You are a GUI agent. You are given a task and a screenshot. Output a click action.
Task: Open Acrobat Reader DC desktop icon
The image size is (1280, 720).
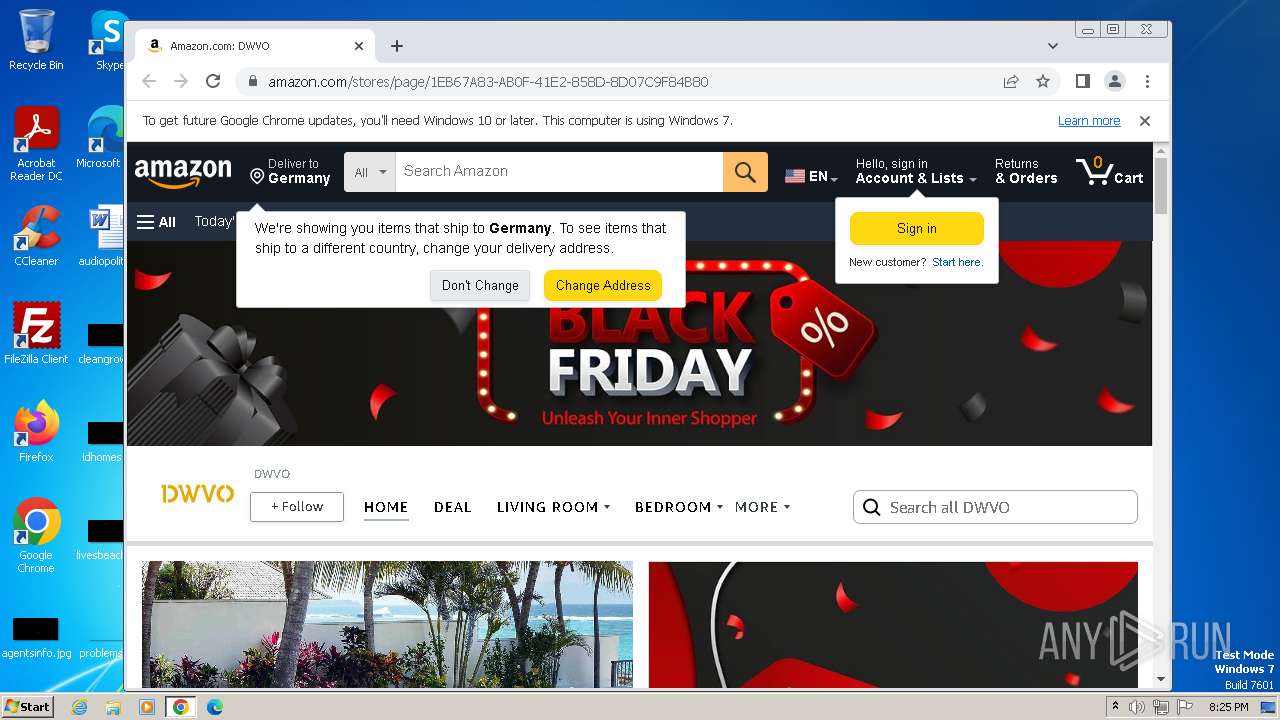(36, 144)
